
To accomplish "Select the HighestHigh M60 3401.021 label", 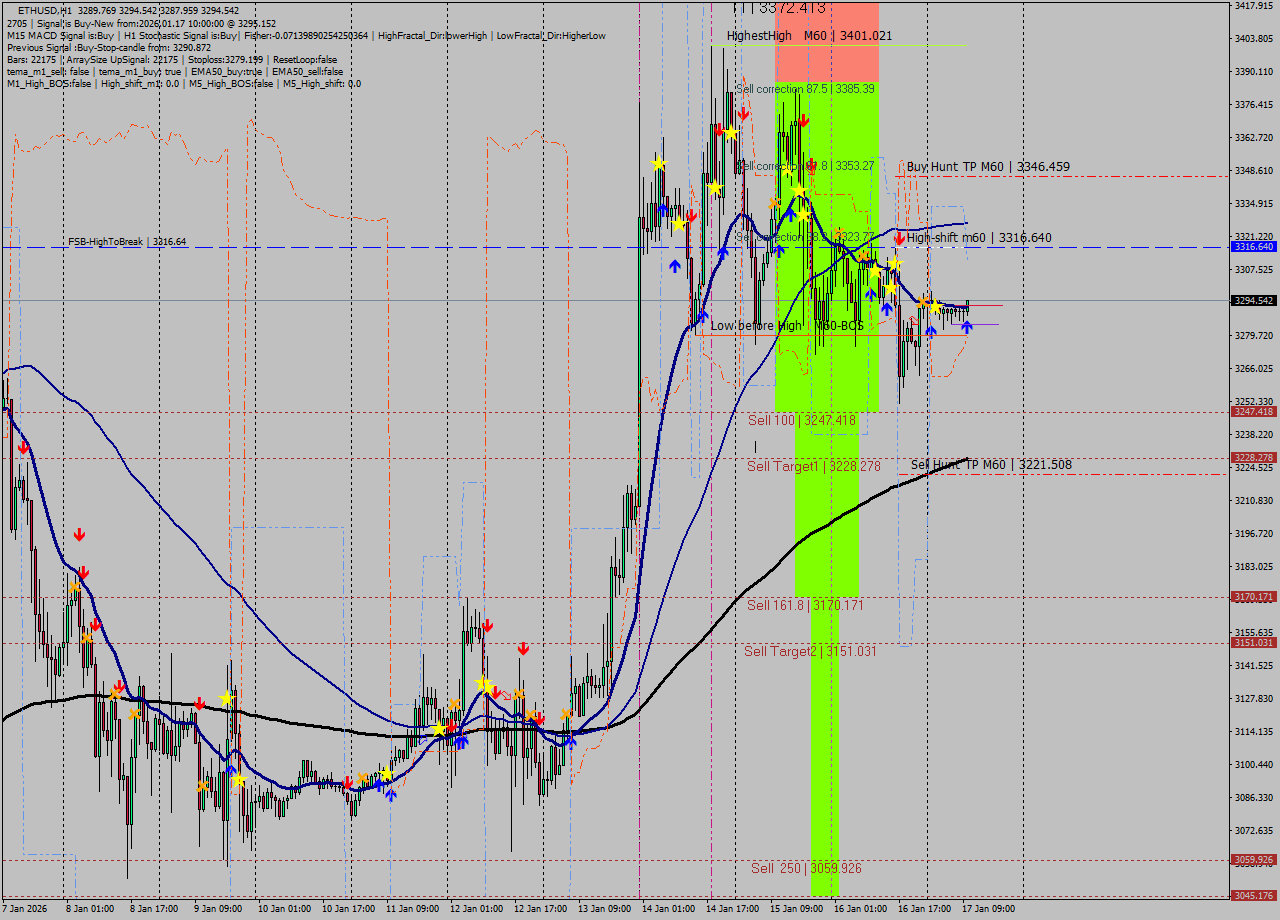I will pyautogui.click(x=809, y=35).
